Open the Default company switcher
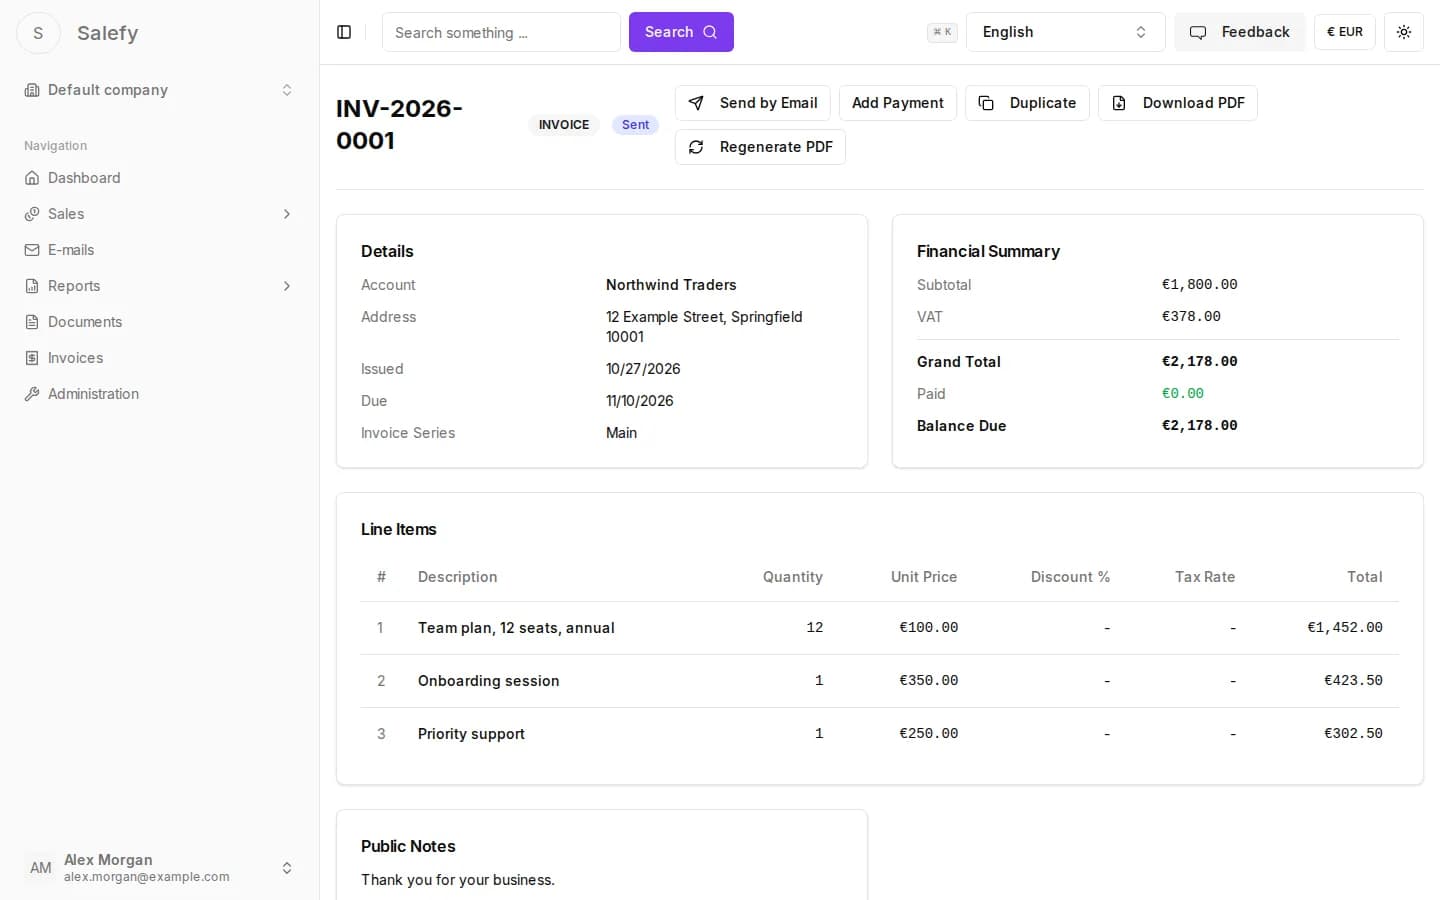This screenshot has height=900, width=1440. point(160,90)
